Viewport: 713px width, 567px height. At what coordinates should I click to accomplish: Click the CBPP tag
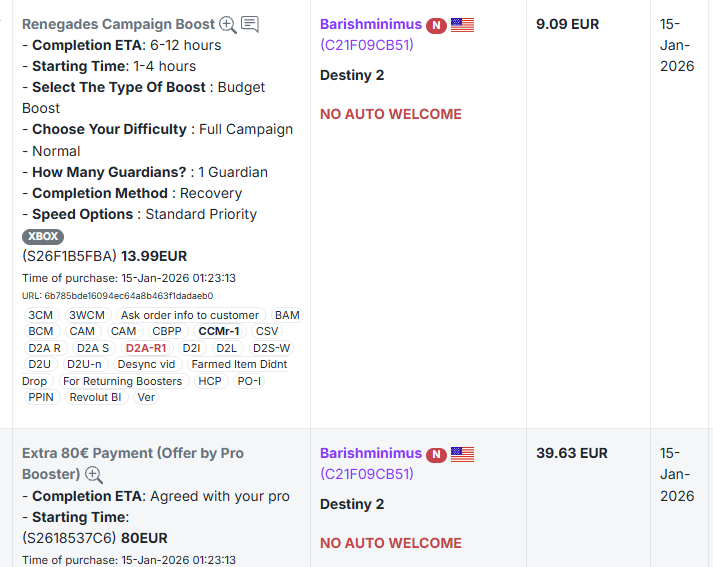pos(167,331)
